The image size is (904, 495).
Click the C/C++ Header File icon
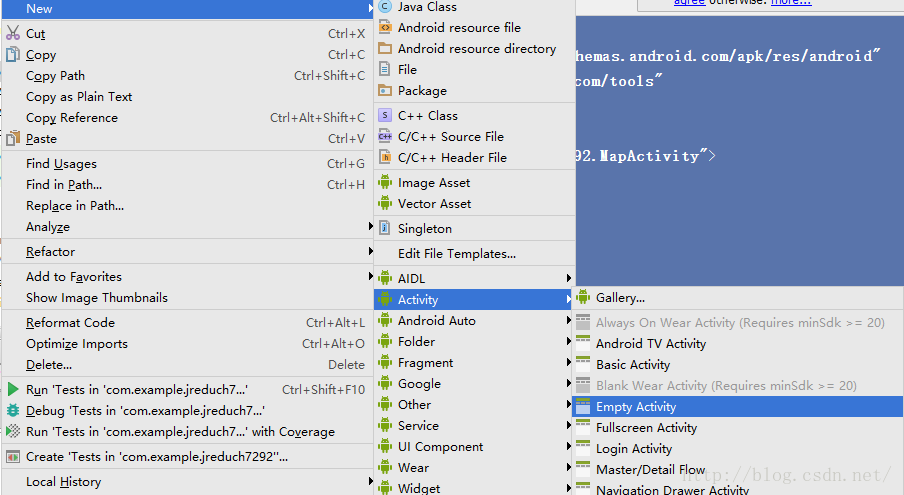pyautogui.click(x=385, y=158)
